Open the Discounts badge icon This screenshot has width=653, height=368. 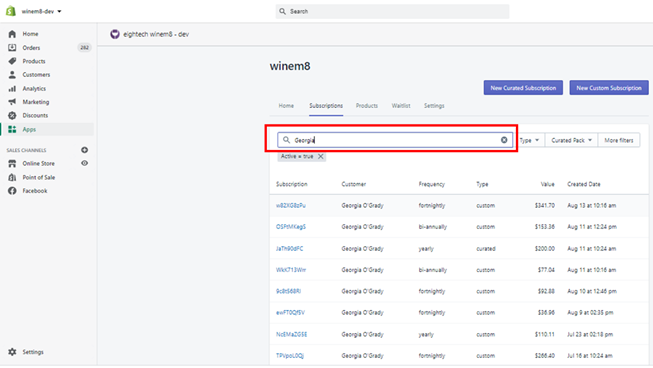[x=12, y=115]
